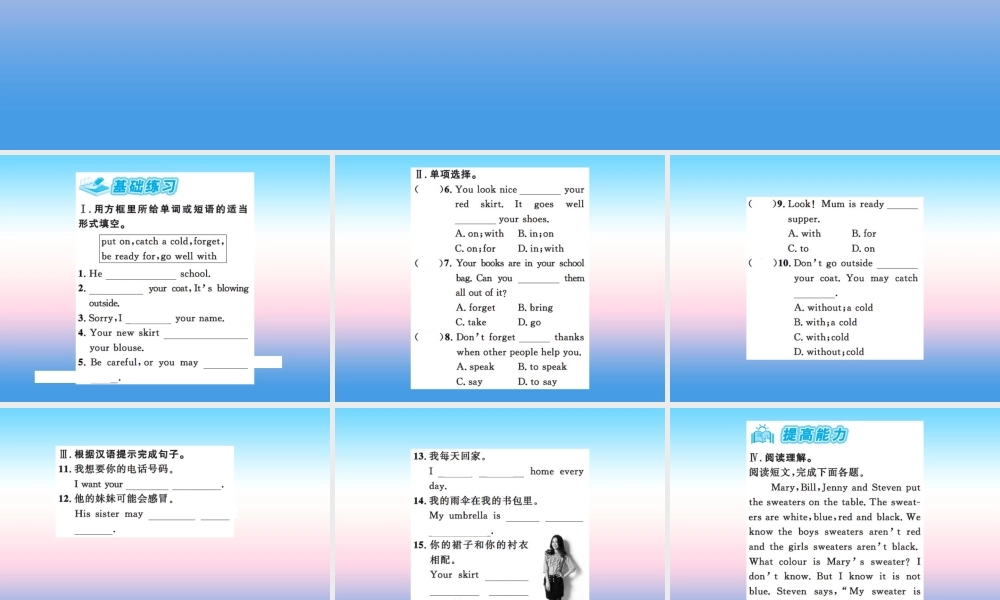The width and height of the screenshot is (1000, 600).
Task: Select option 'C. take' in question 7
Action: point(471,322)
